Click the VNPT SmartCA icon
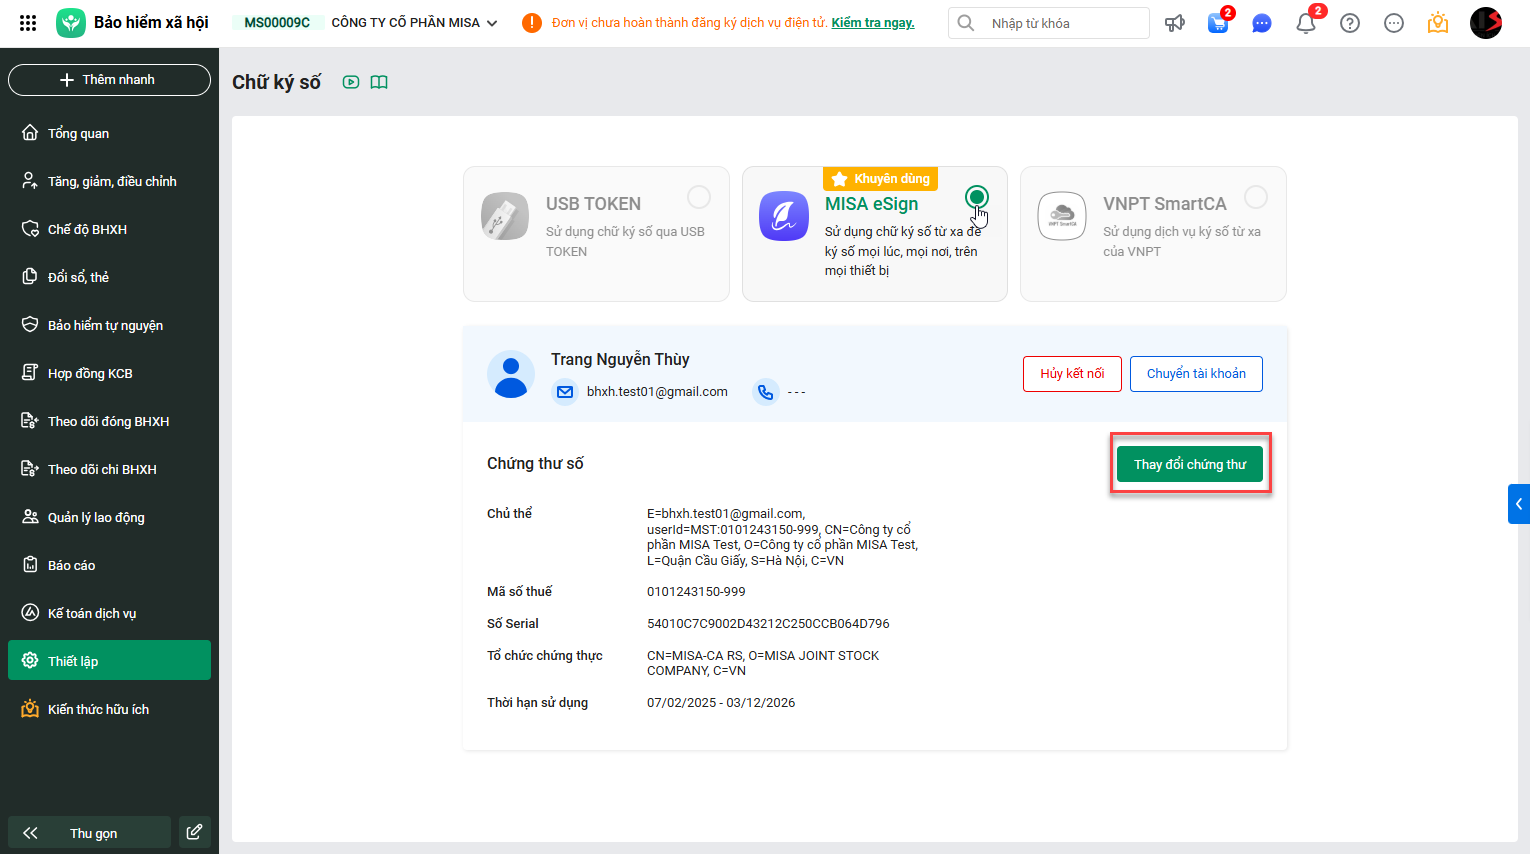1530x854 pixels. tap(1062, 216)
